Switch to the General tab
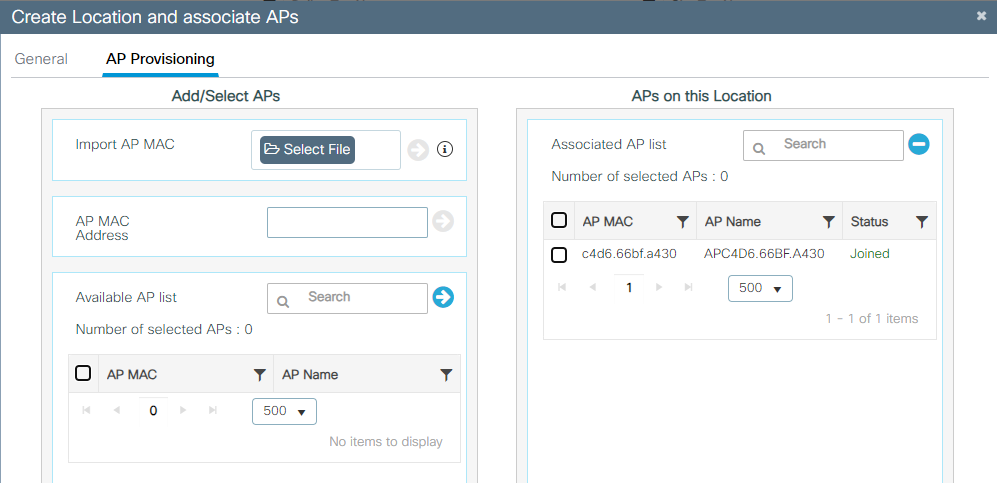The width and height of the screenshot is (997, 483). 41,59
